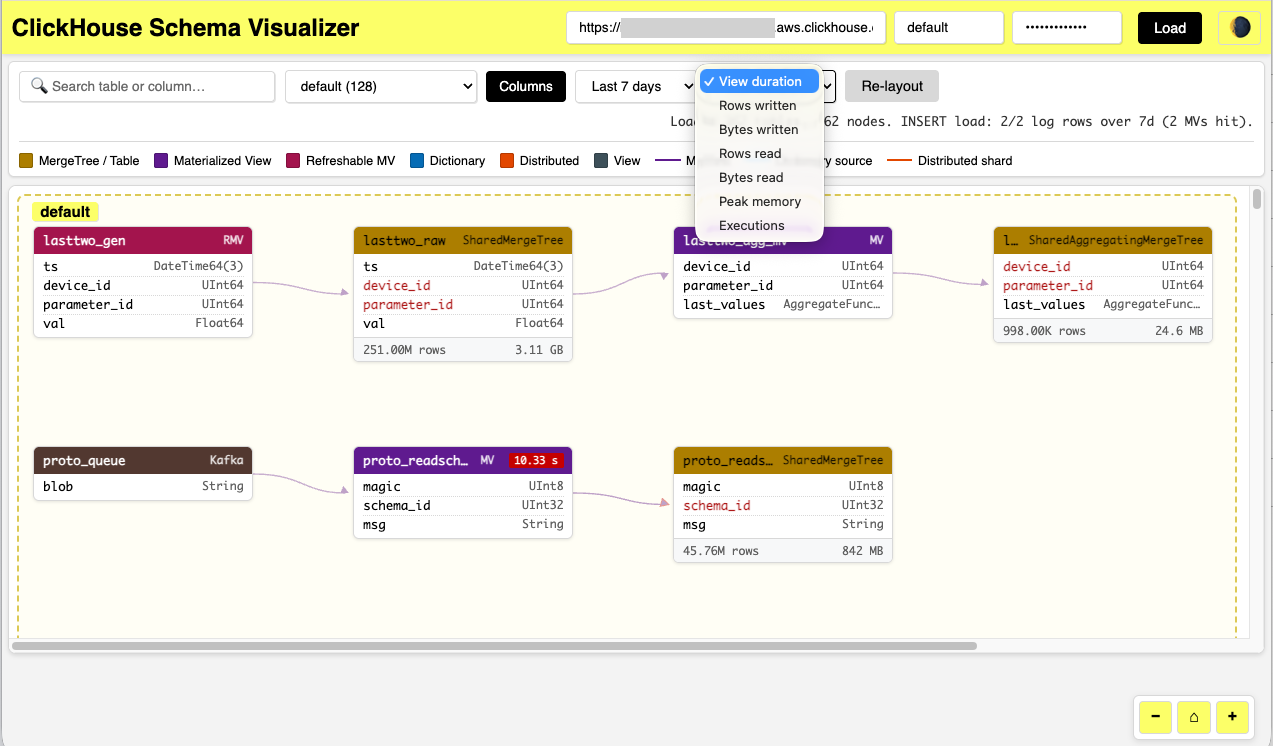Click the Load button
1273x746 pixels.
[1170, 28]
